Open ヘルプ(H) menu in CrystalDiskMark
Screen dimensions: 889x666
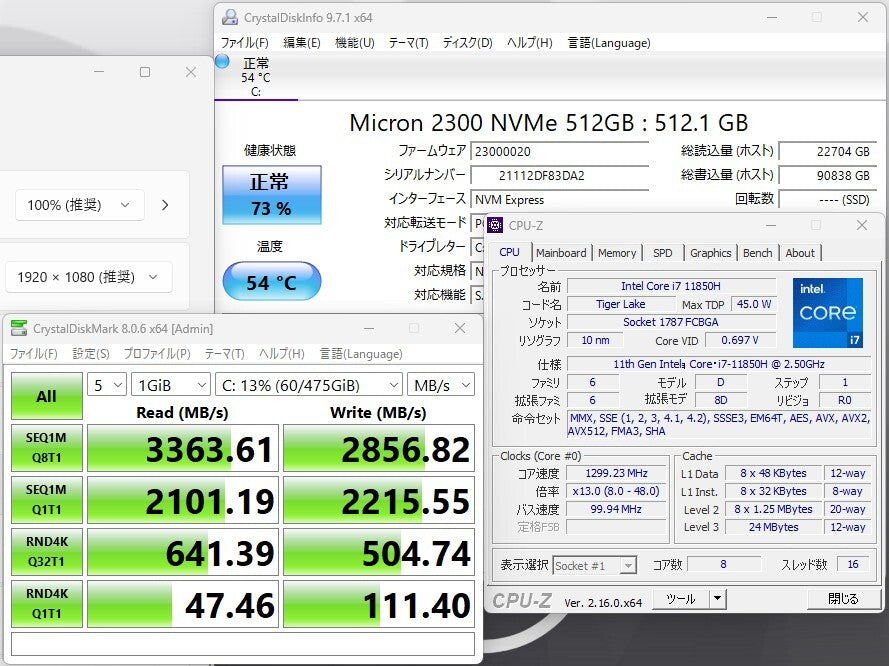click(282, 354)
